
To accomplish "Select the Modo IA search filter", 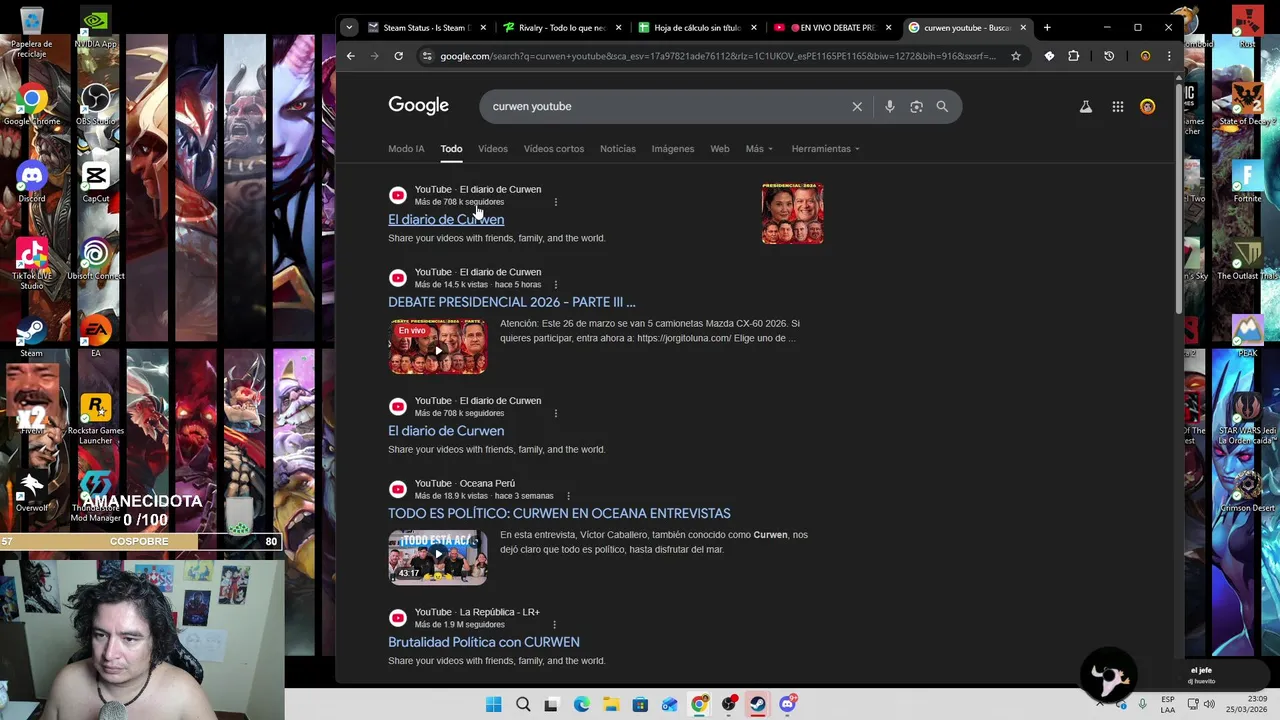I will click(x=406, y=149).
